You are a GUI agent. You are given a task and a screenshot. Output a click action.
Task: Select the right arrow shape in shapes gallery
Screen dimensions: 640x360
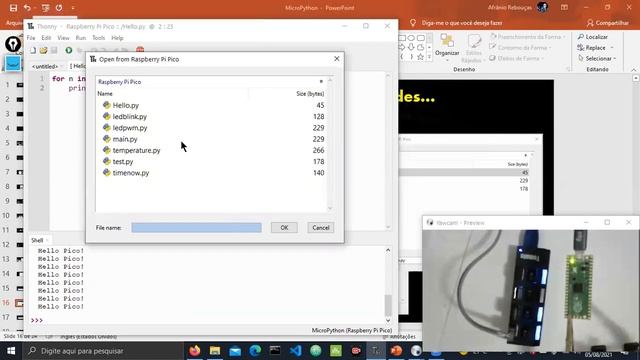402,47
